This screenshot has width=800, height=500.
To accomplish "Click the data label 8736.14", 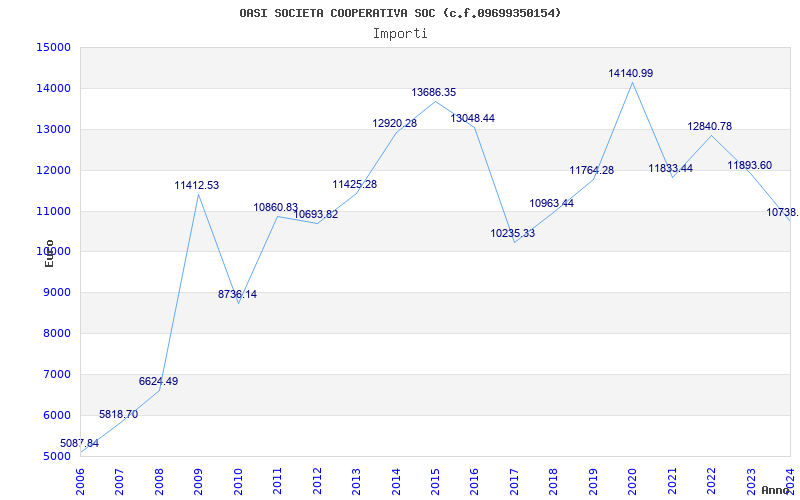I will tap(237, 294).
